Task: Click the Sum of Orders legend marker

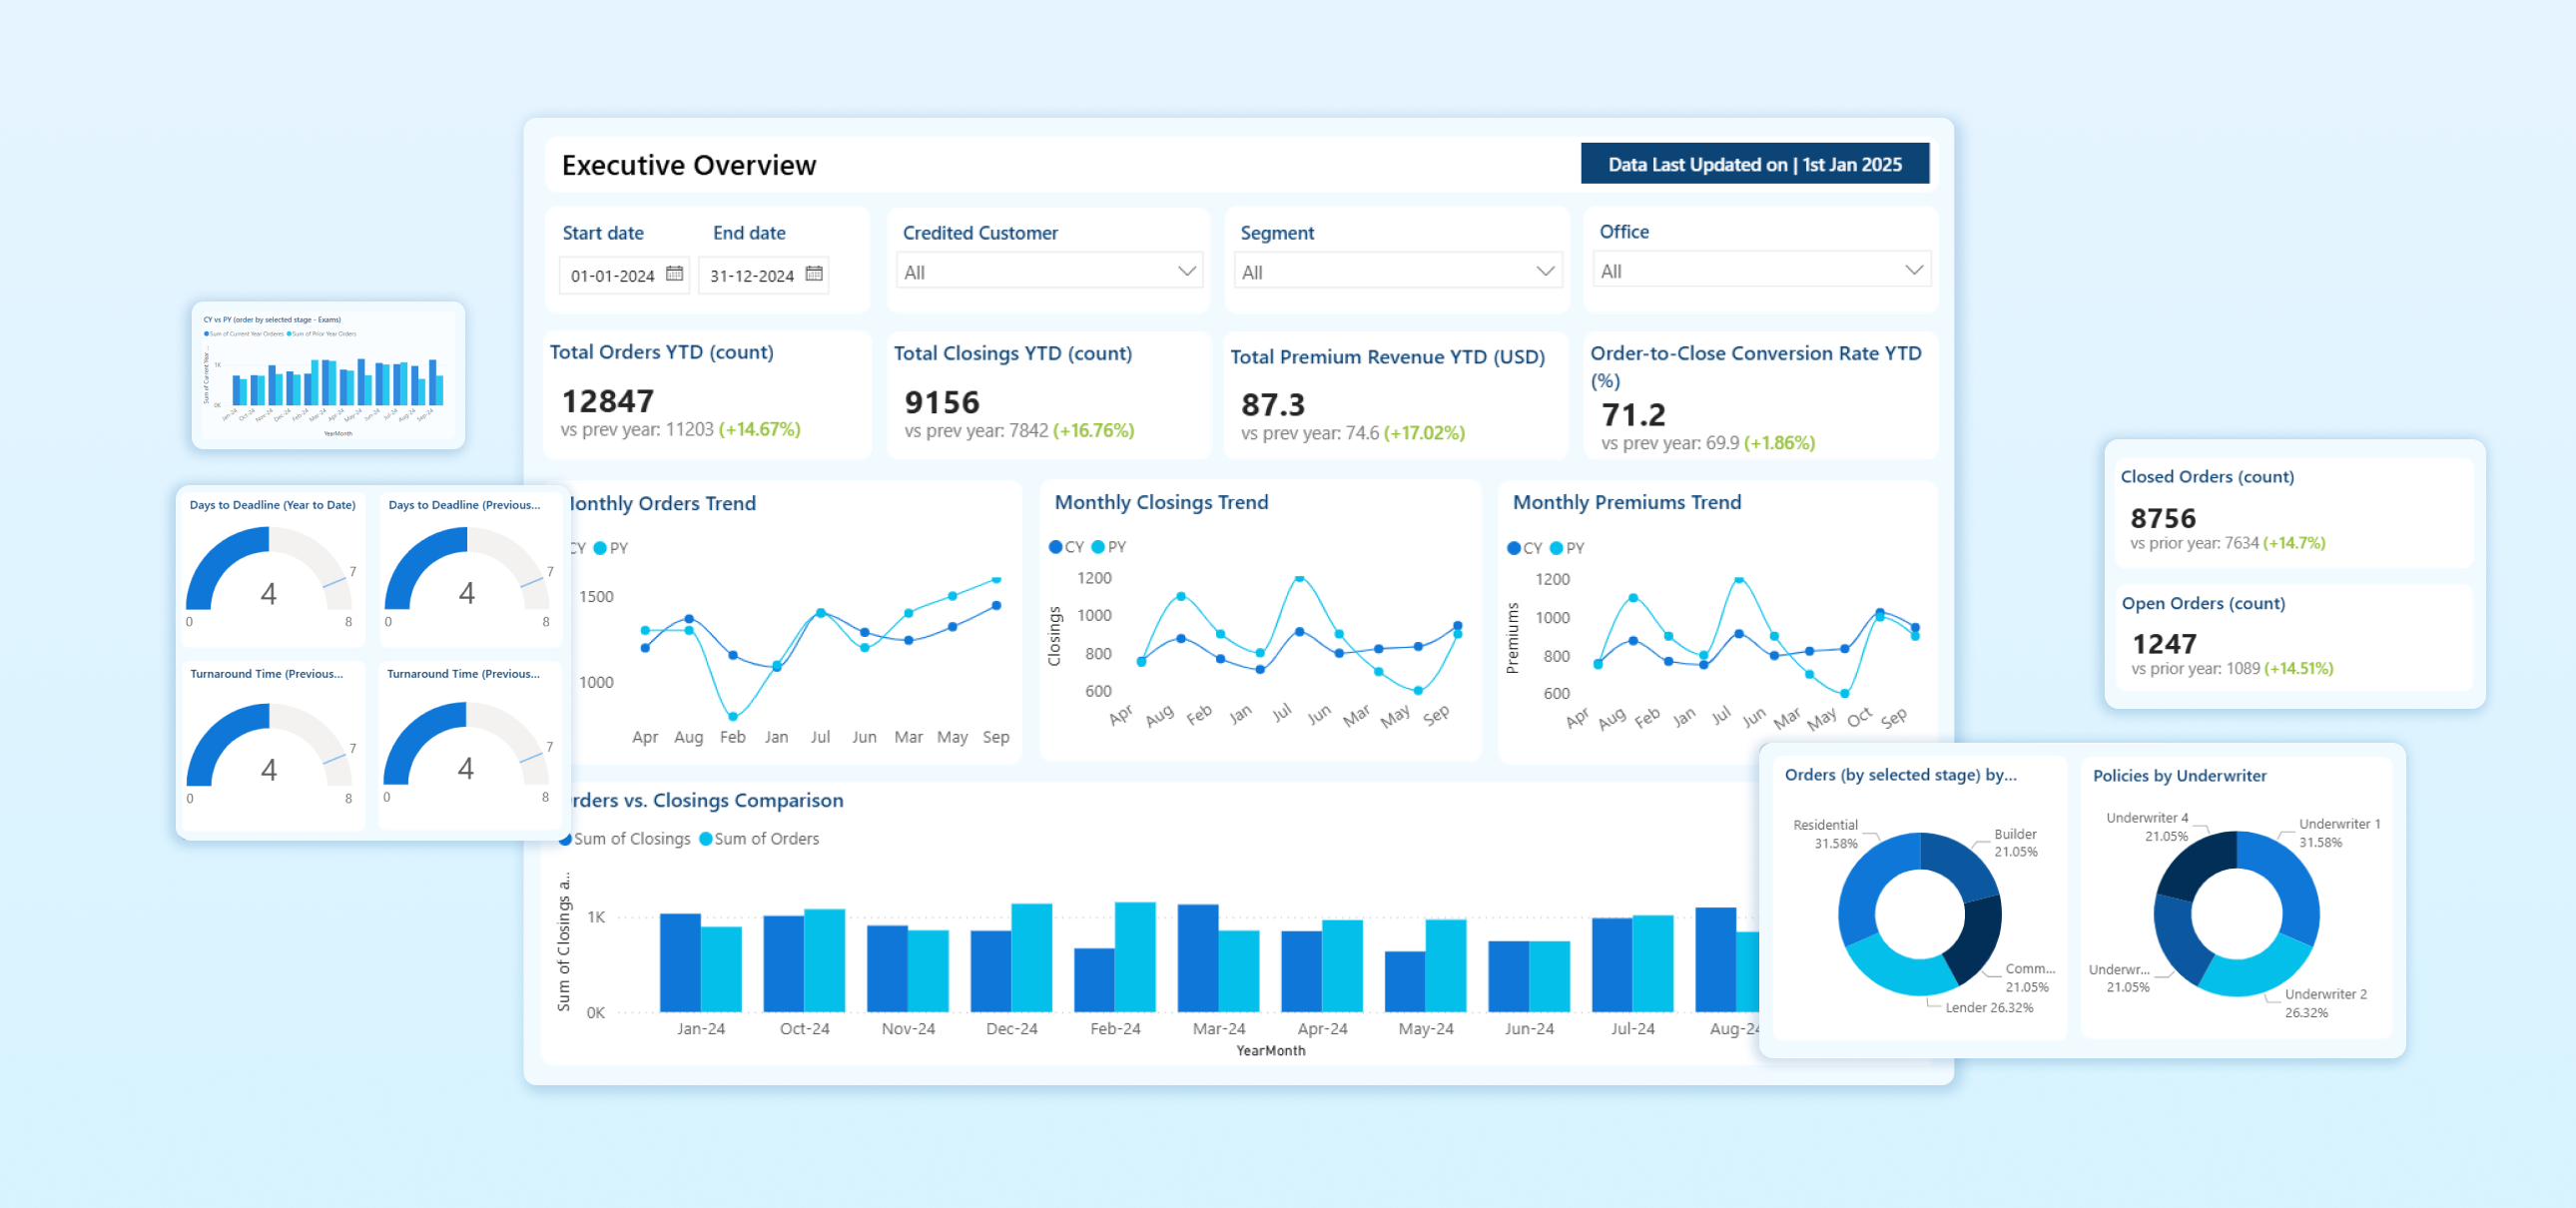Action: (706, 839)
